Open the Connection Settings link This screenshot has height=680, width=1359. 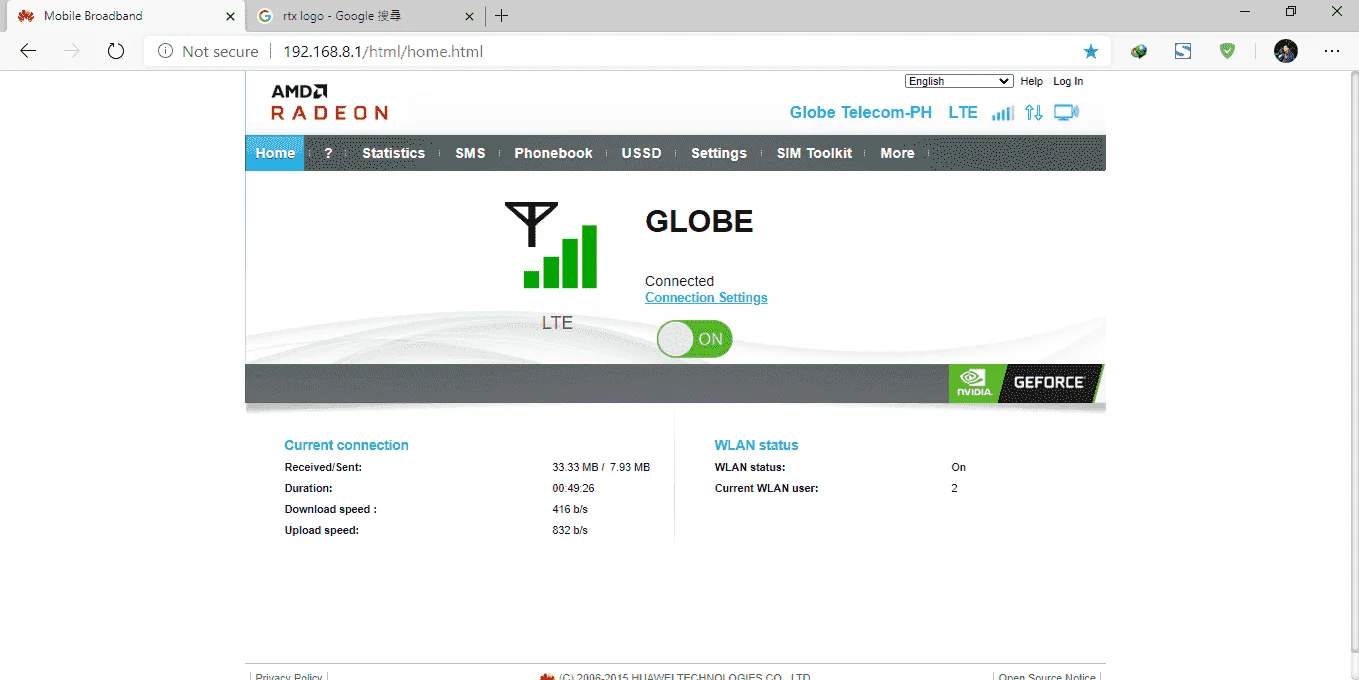click(x=706, y=298)
